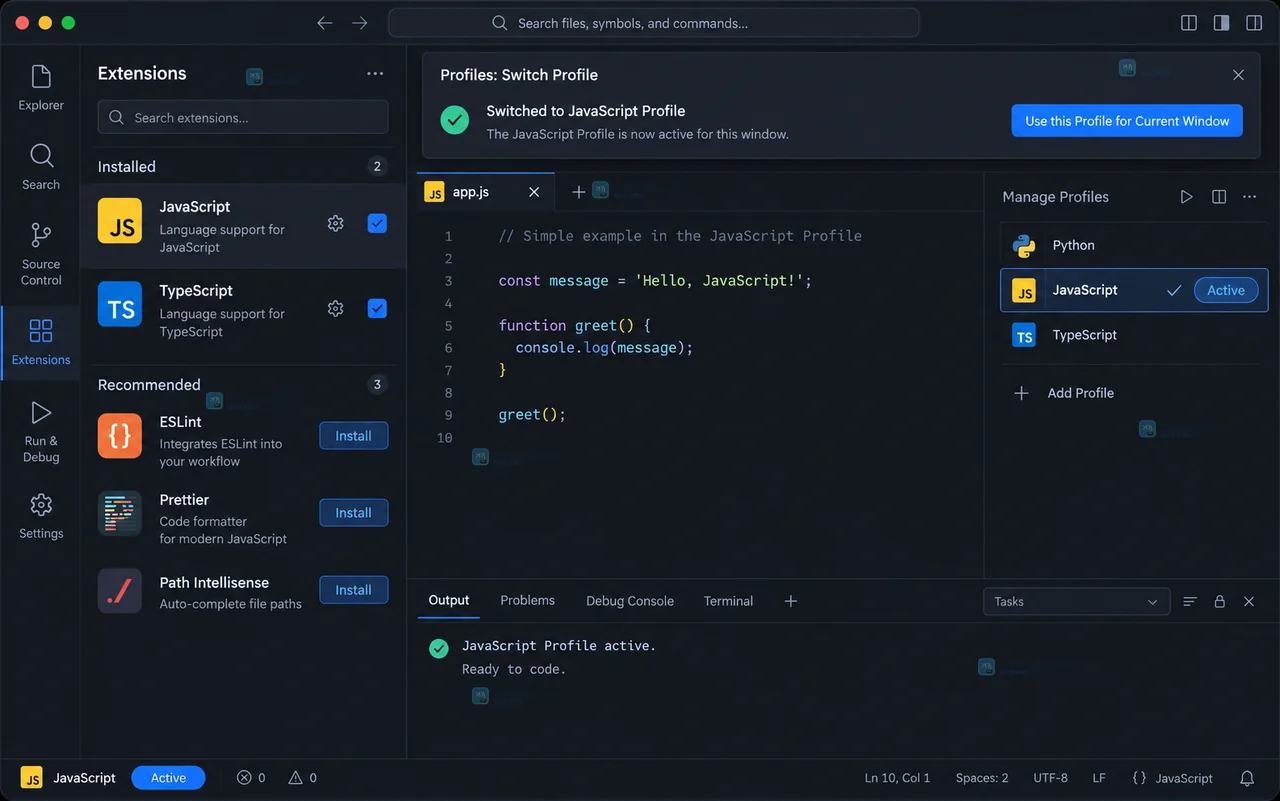1280x801 pixels.
Task: Run from Manage Profiles play icon
Action: coord(1186,197)
